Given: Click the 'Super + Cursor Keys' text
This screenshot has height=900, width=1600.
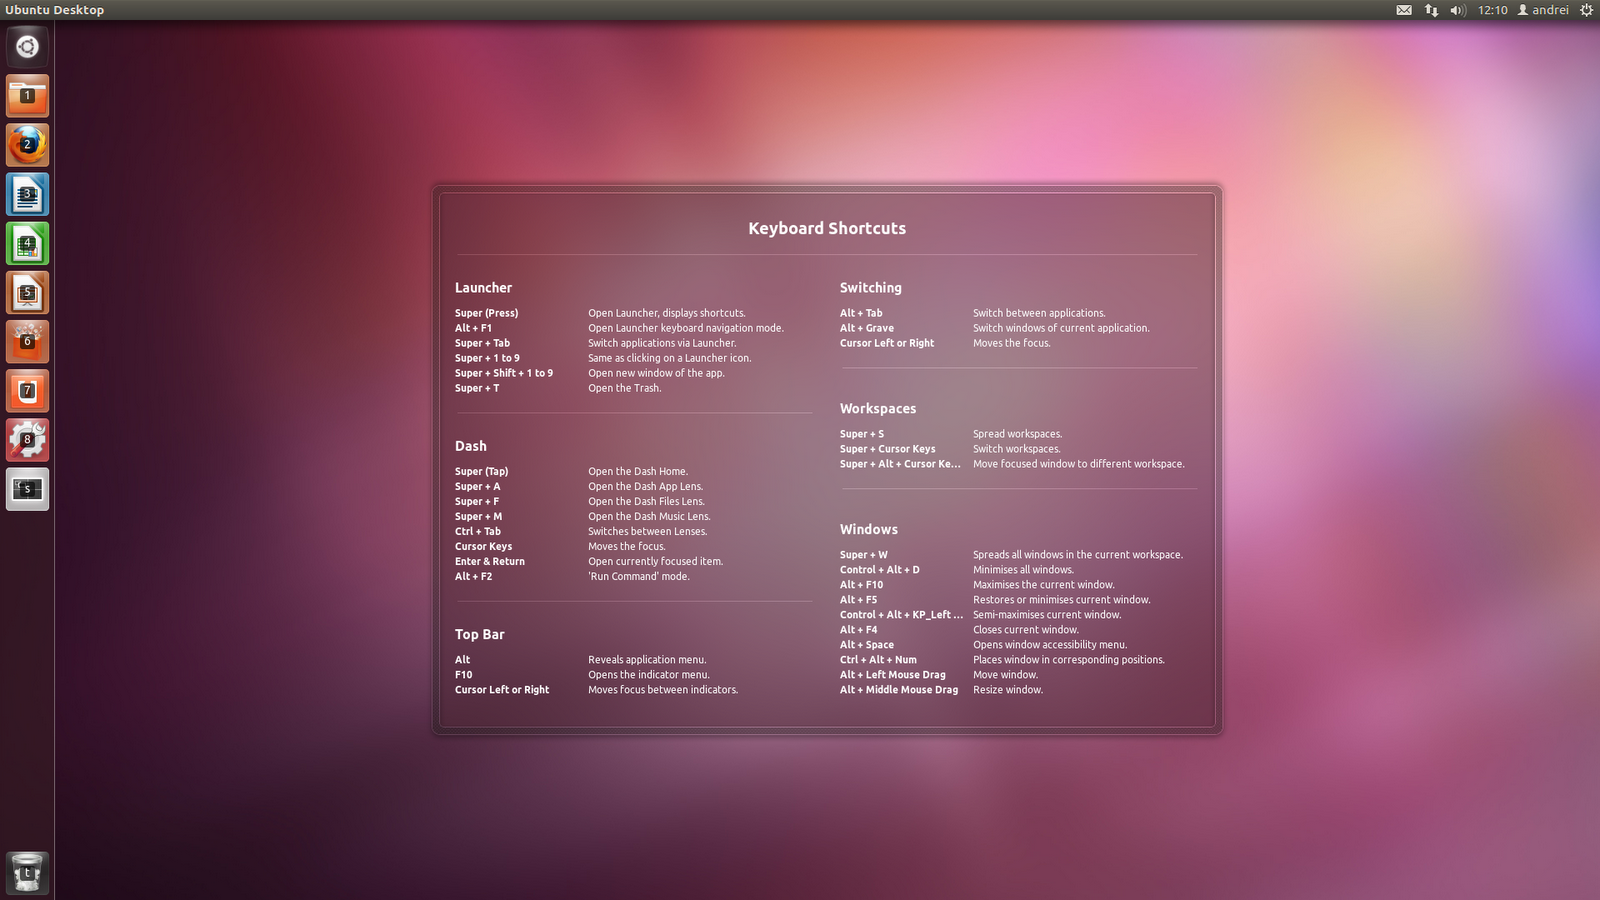Looking at the screenshot, I should pos(888,449).
